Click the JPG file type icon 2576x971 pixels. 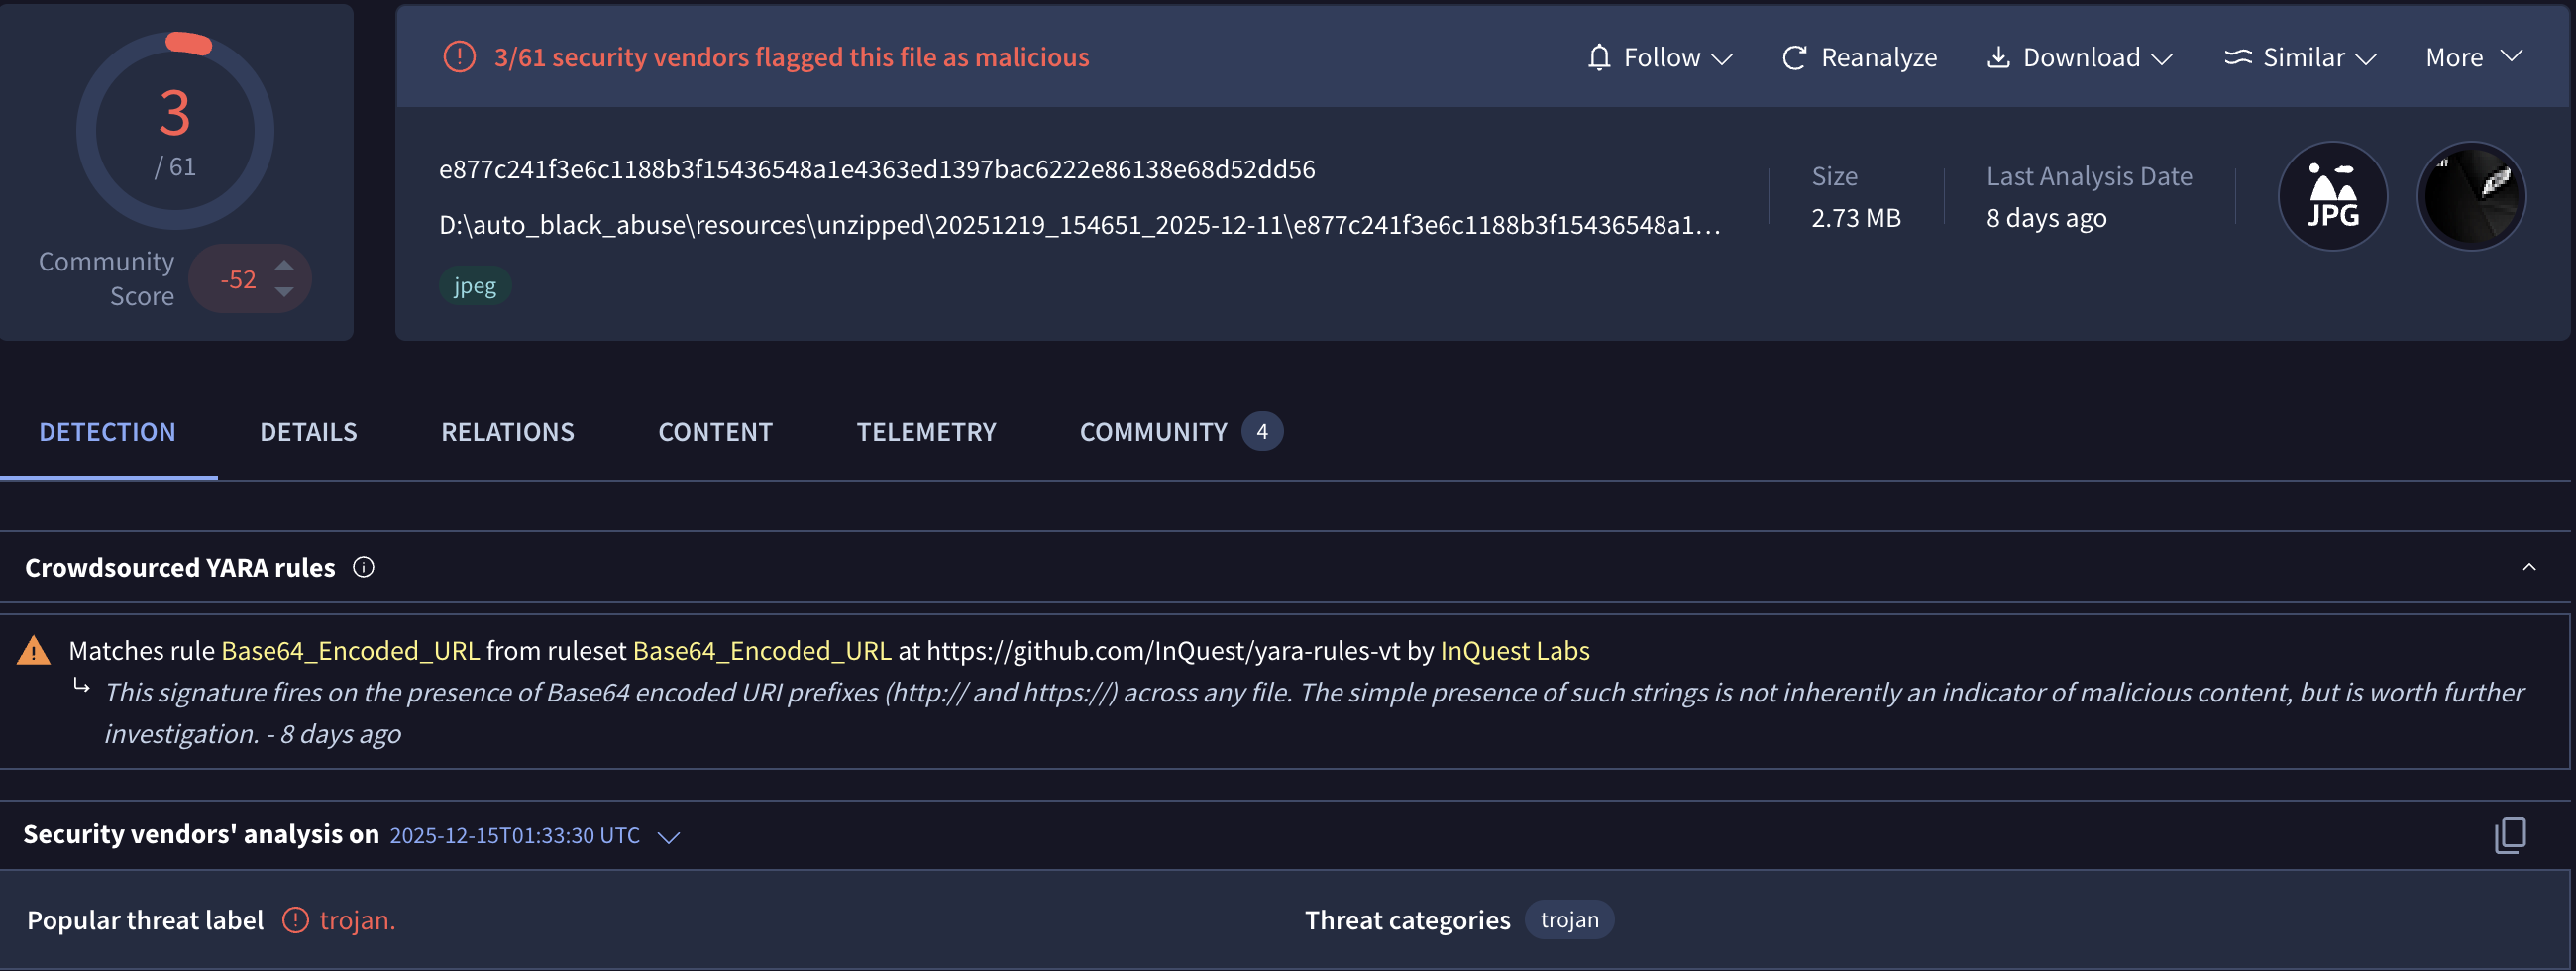(2332, 196)
